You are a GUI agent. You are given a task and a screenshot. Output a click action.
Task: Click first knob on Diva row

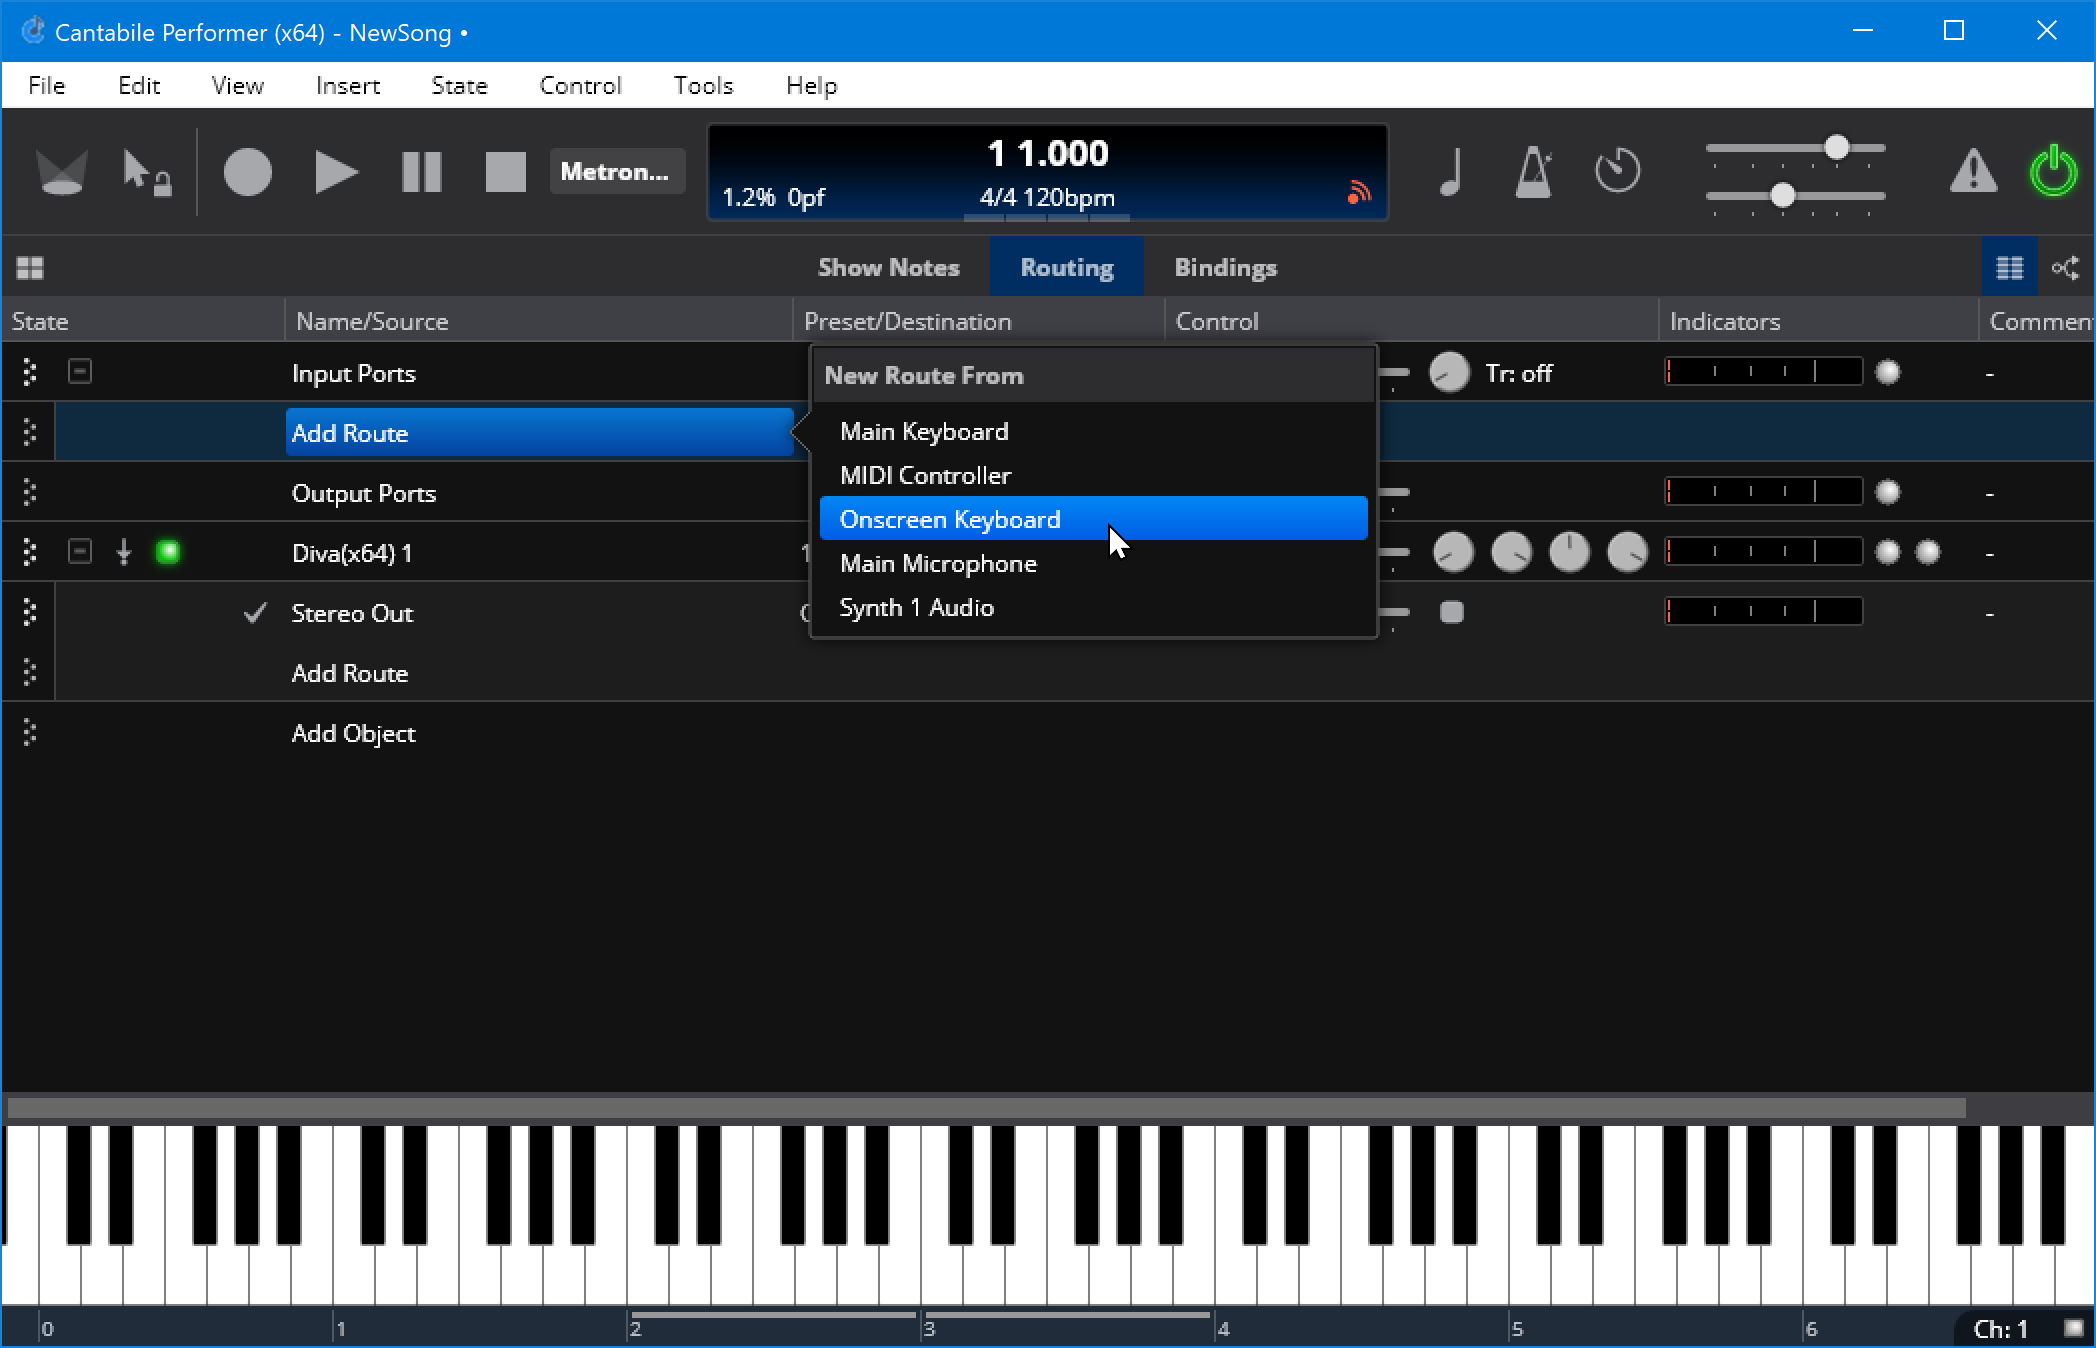point(1453,552)
